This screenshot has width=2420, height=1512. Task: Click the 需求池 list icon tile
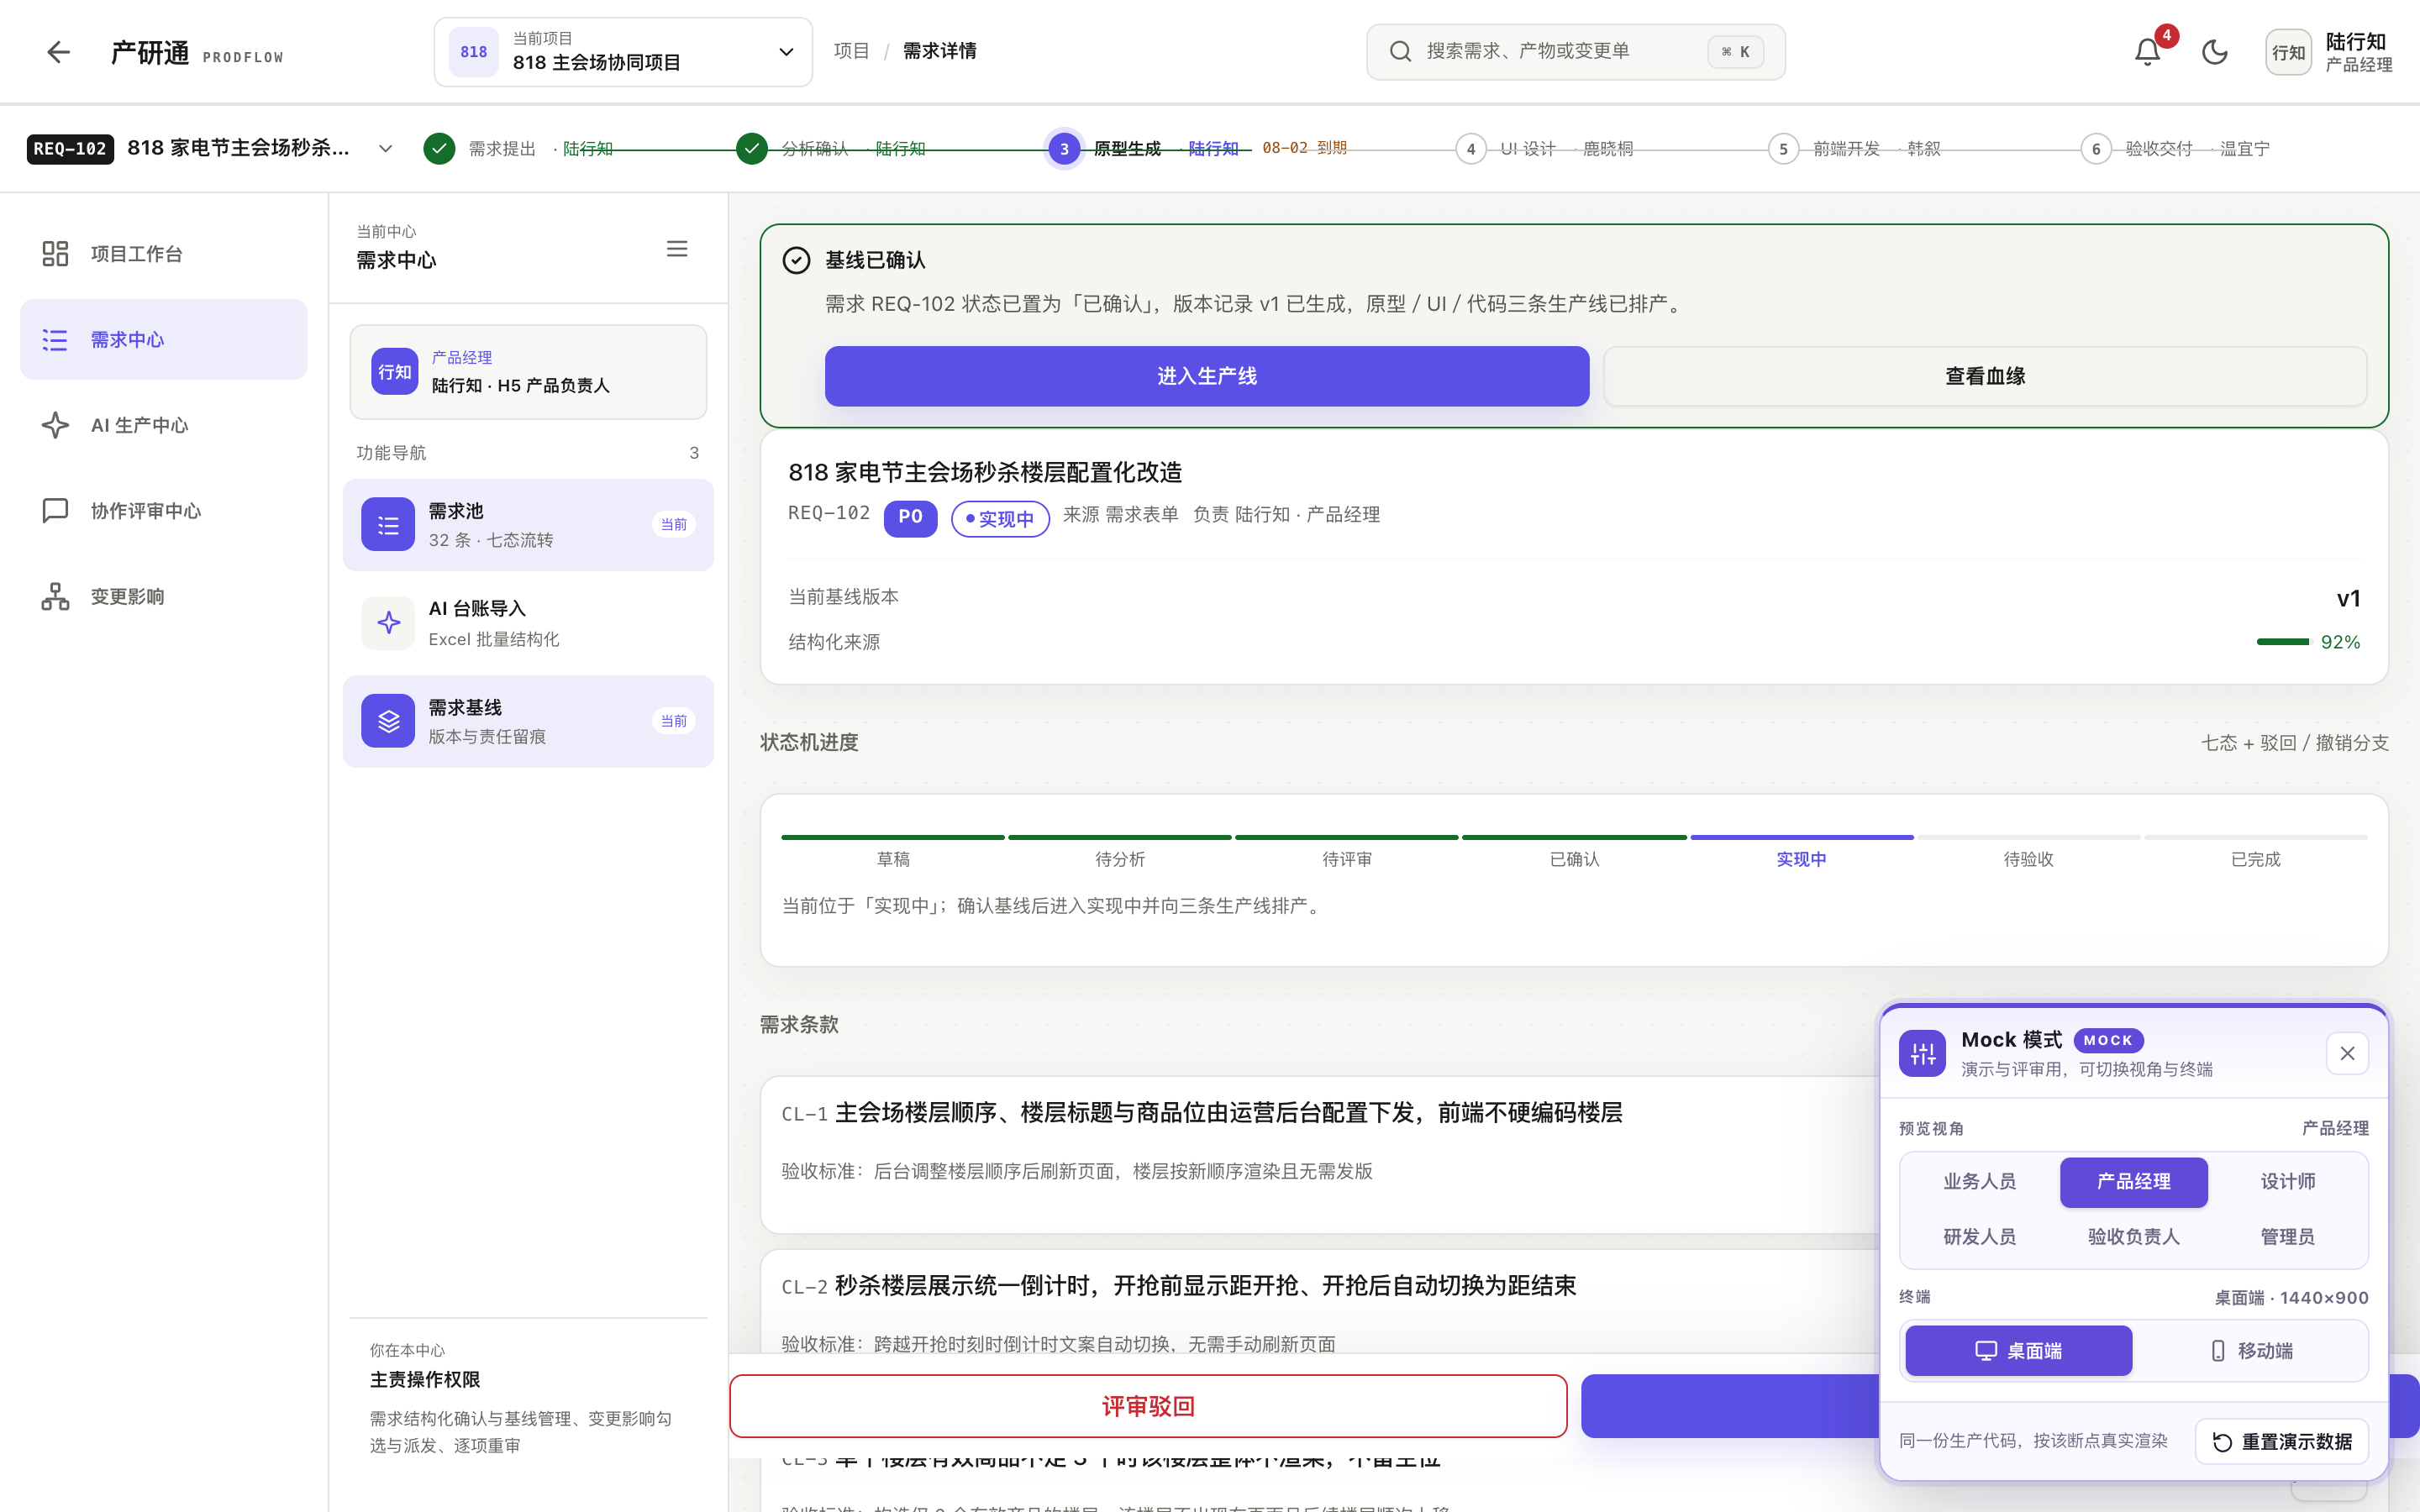point(388,524)
